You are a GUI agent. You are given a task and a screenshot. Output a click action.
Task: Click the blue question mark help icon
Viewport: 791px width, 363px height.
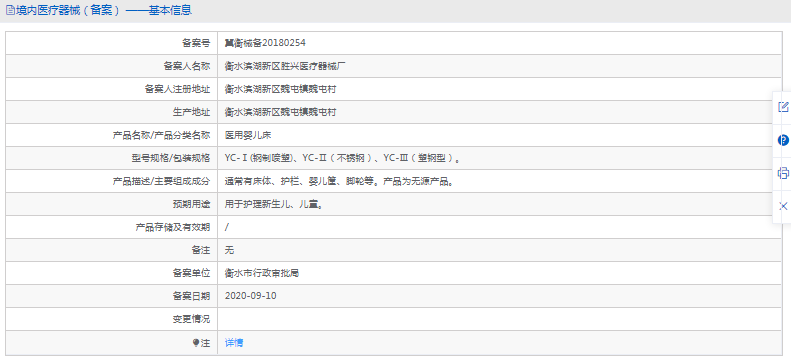[783, 140]
